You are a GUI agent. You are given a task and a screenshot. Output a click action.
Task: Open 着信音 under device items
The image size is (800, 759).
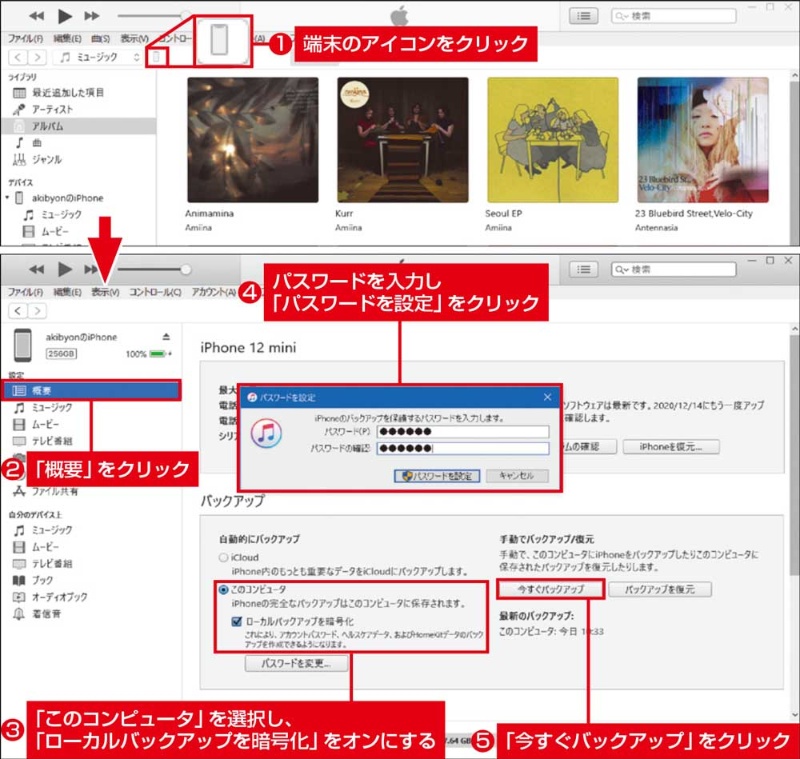[x=46, y=613]
